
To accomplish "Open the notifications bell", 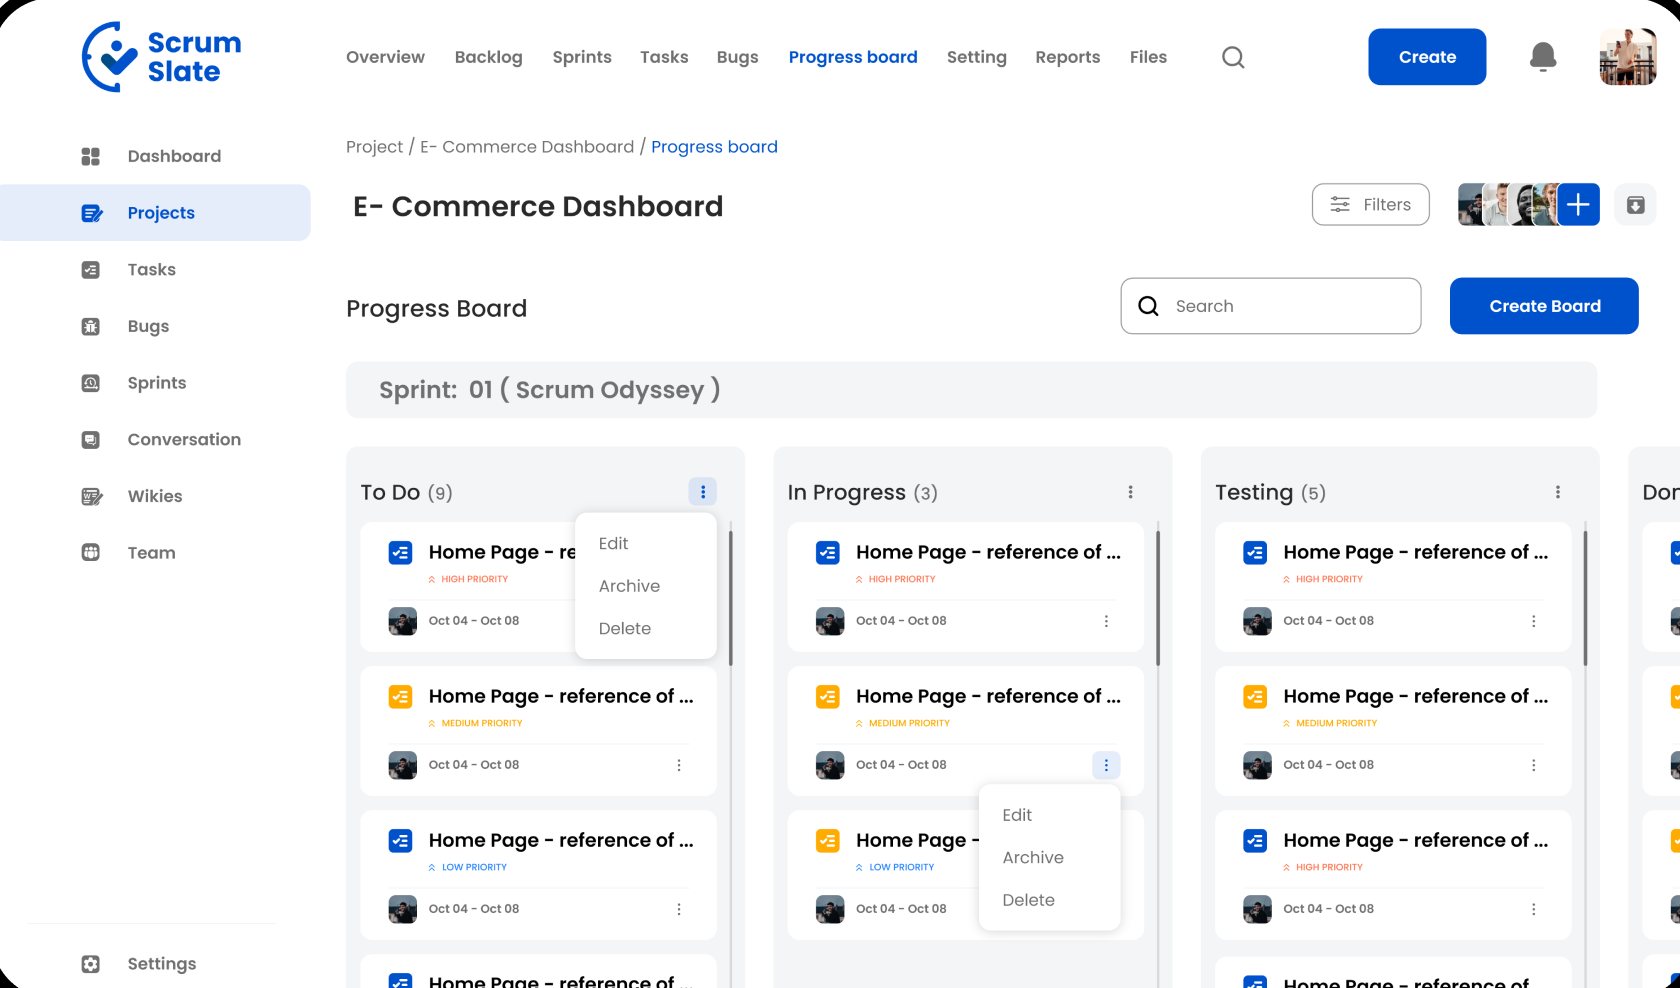I will click(1543, 57).
